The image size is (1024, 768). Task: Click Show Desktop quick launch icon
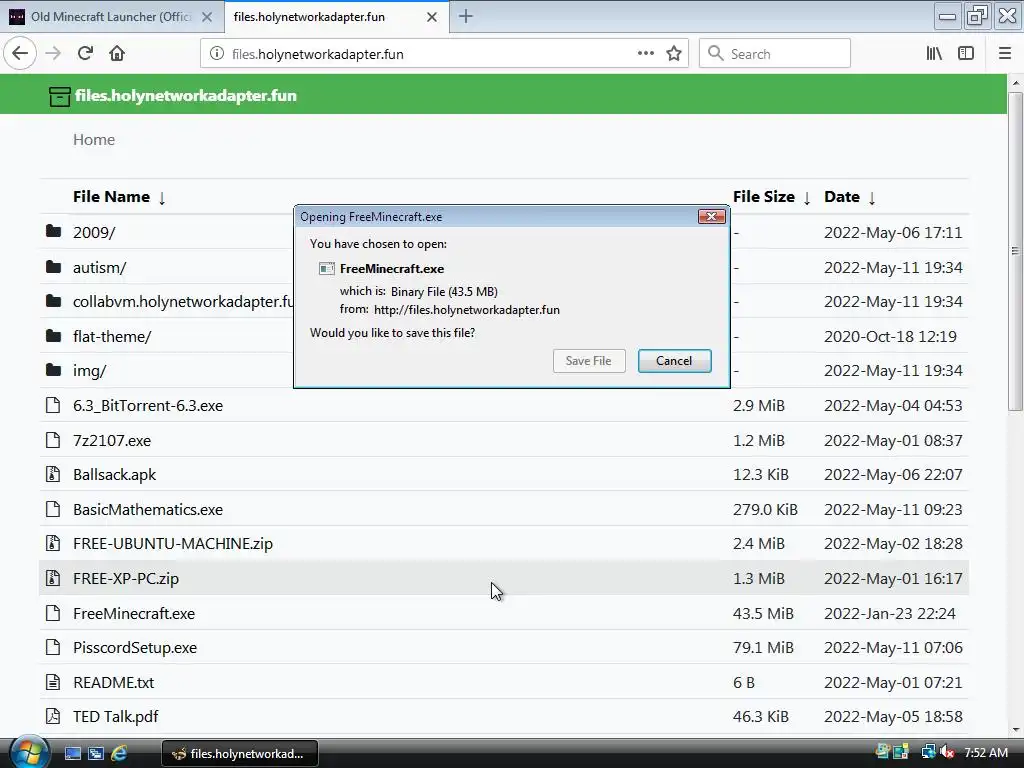click(72, 754)
